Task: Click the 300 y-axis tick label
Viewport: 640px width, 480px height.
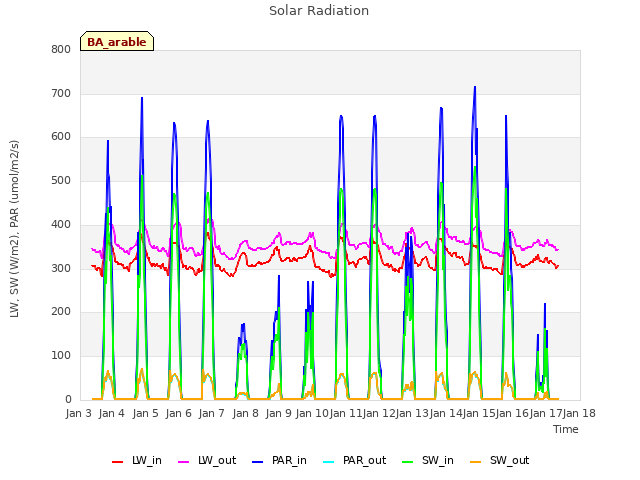Action: 61,269
